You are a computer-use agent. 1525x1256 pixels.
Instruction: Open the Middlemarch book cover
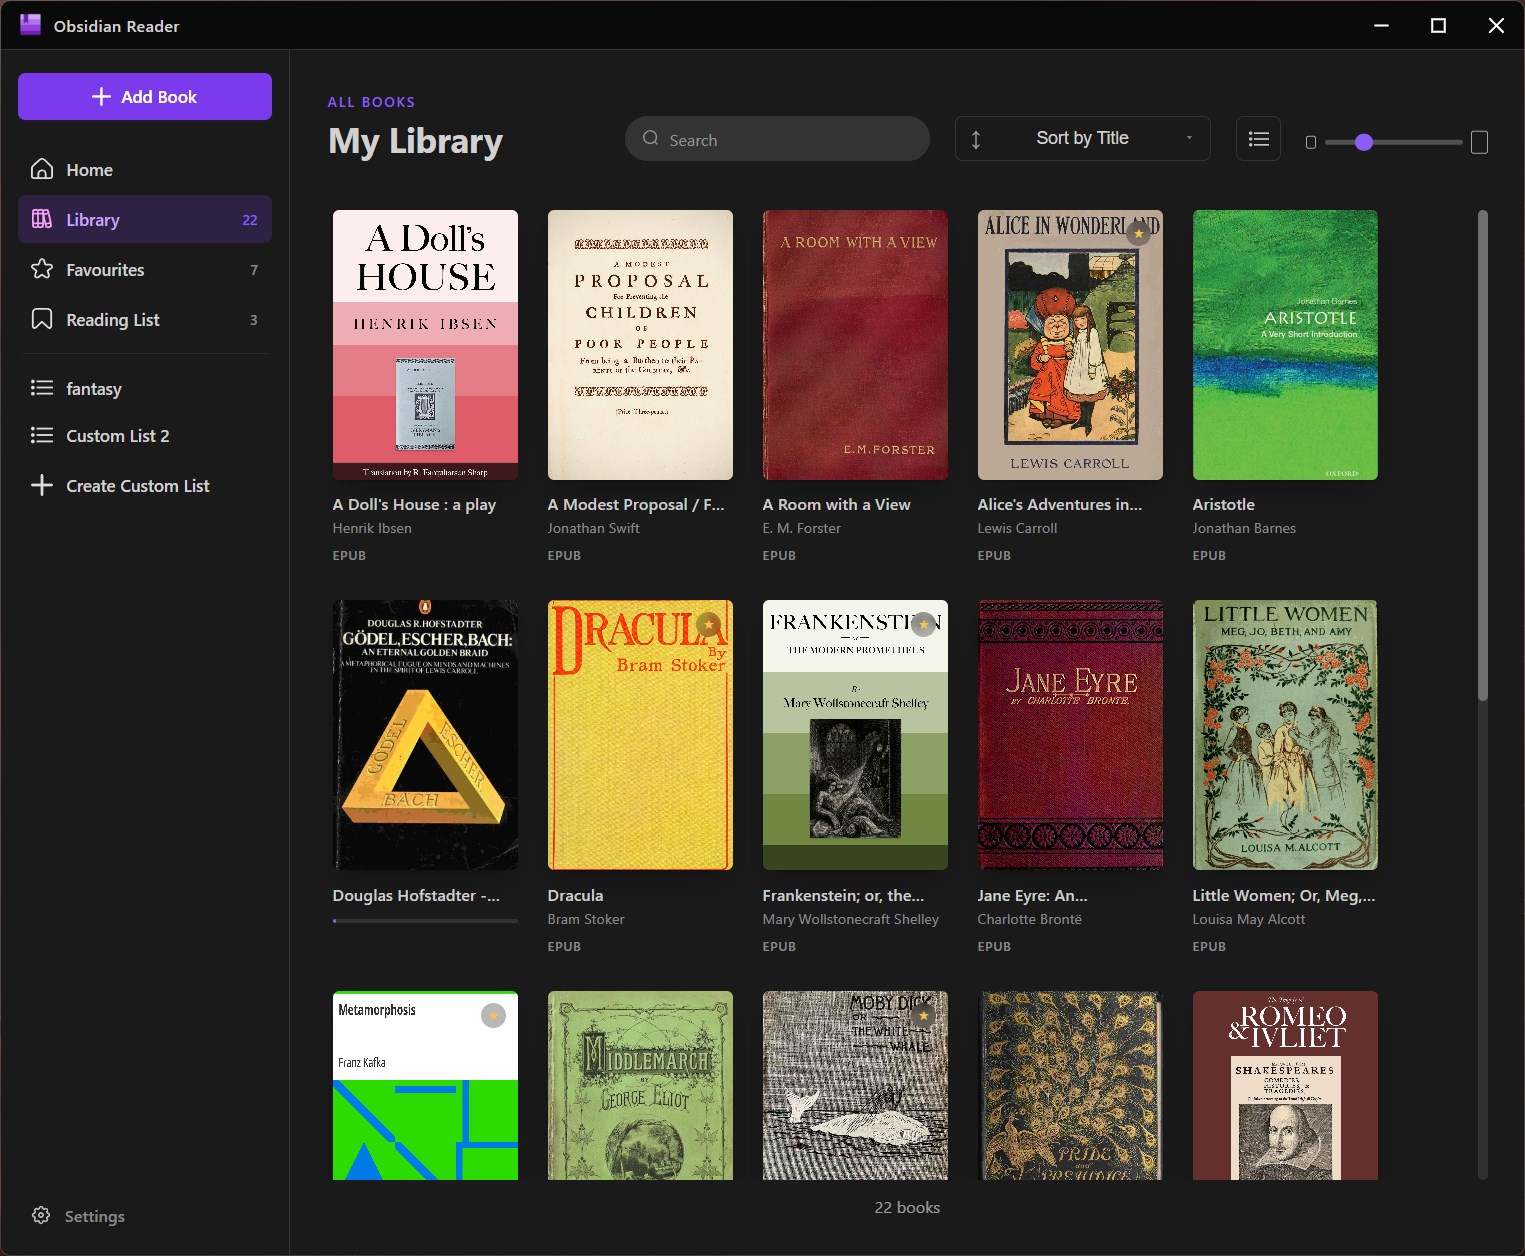(640, 1085)
